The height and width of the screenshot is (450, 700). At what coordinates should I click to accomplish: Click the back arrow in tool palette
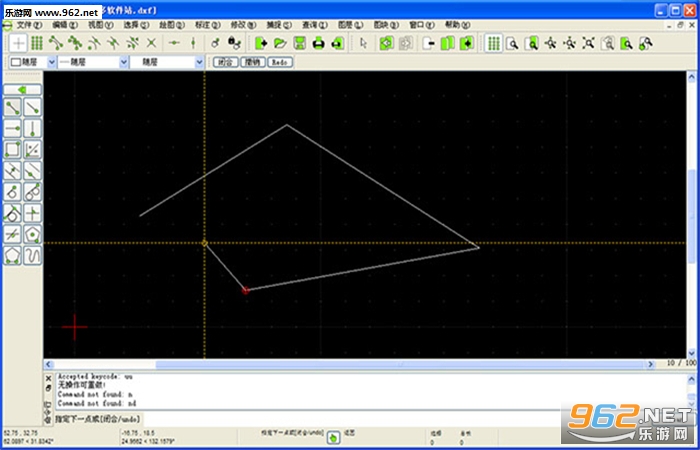(22, 90)
